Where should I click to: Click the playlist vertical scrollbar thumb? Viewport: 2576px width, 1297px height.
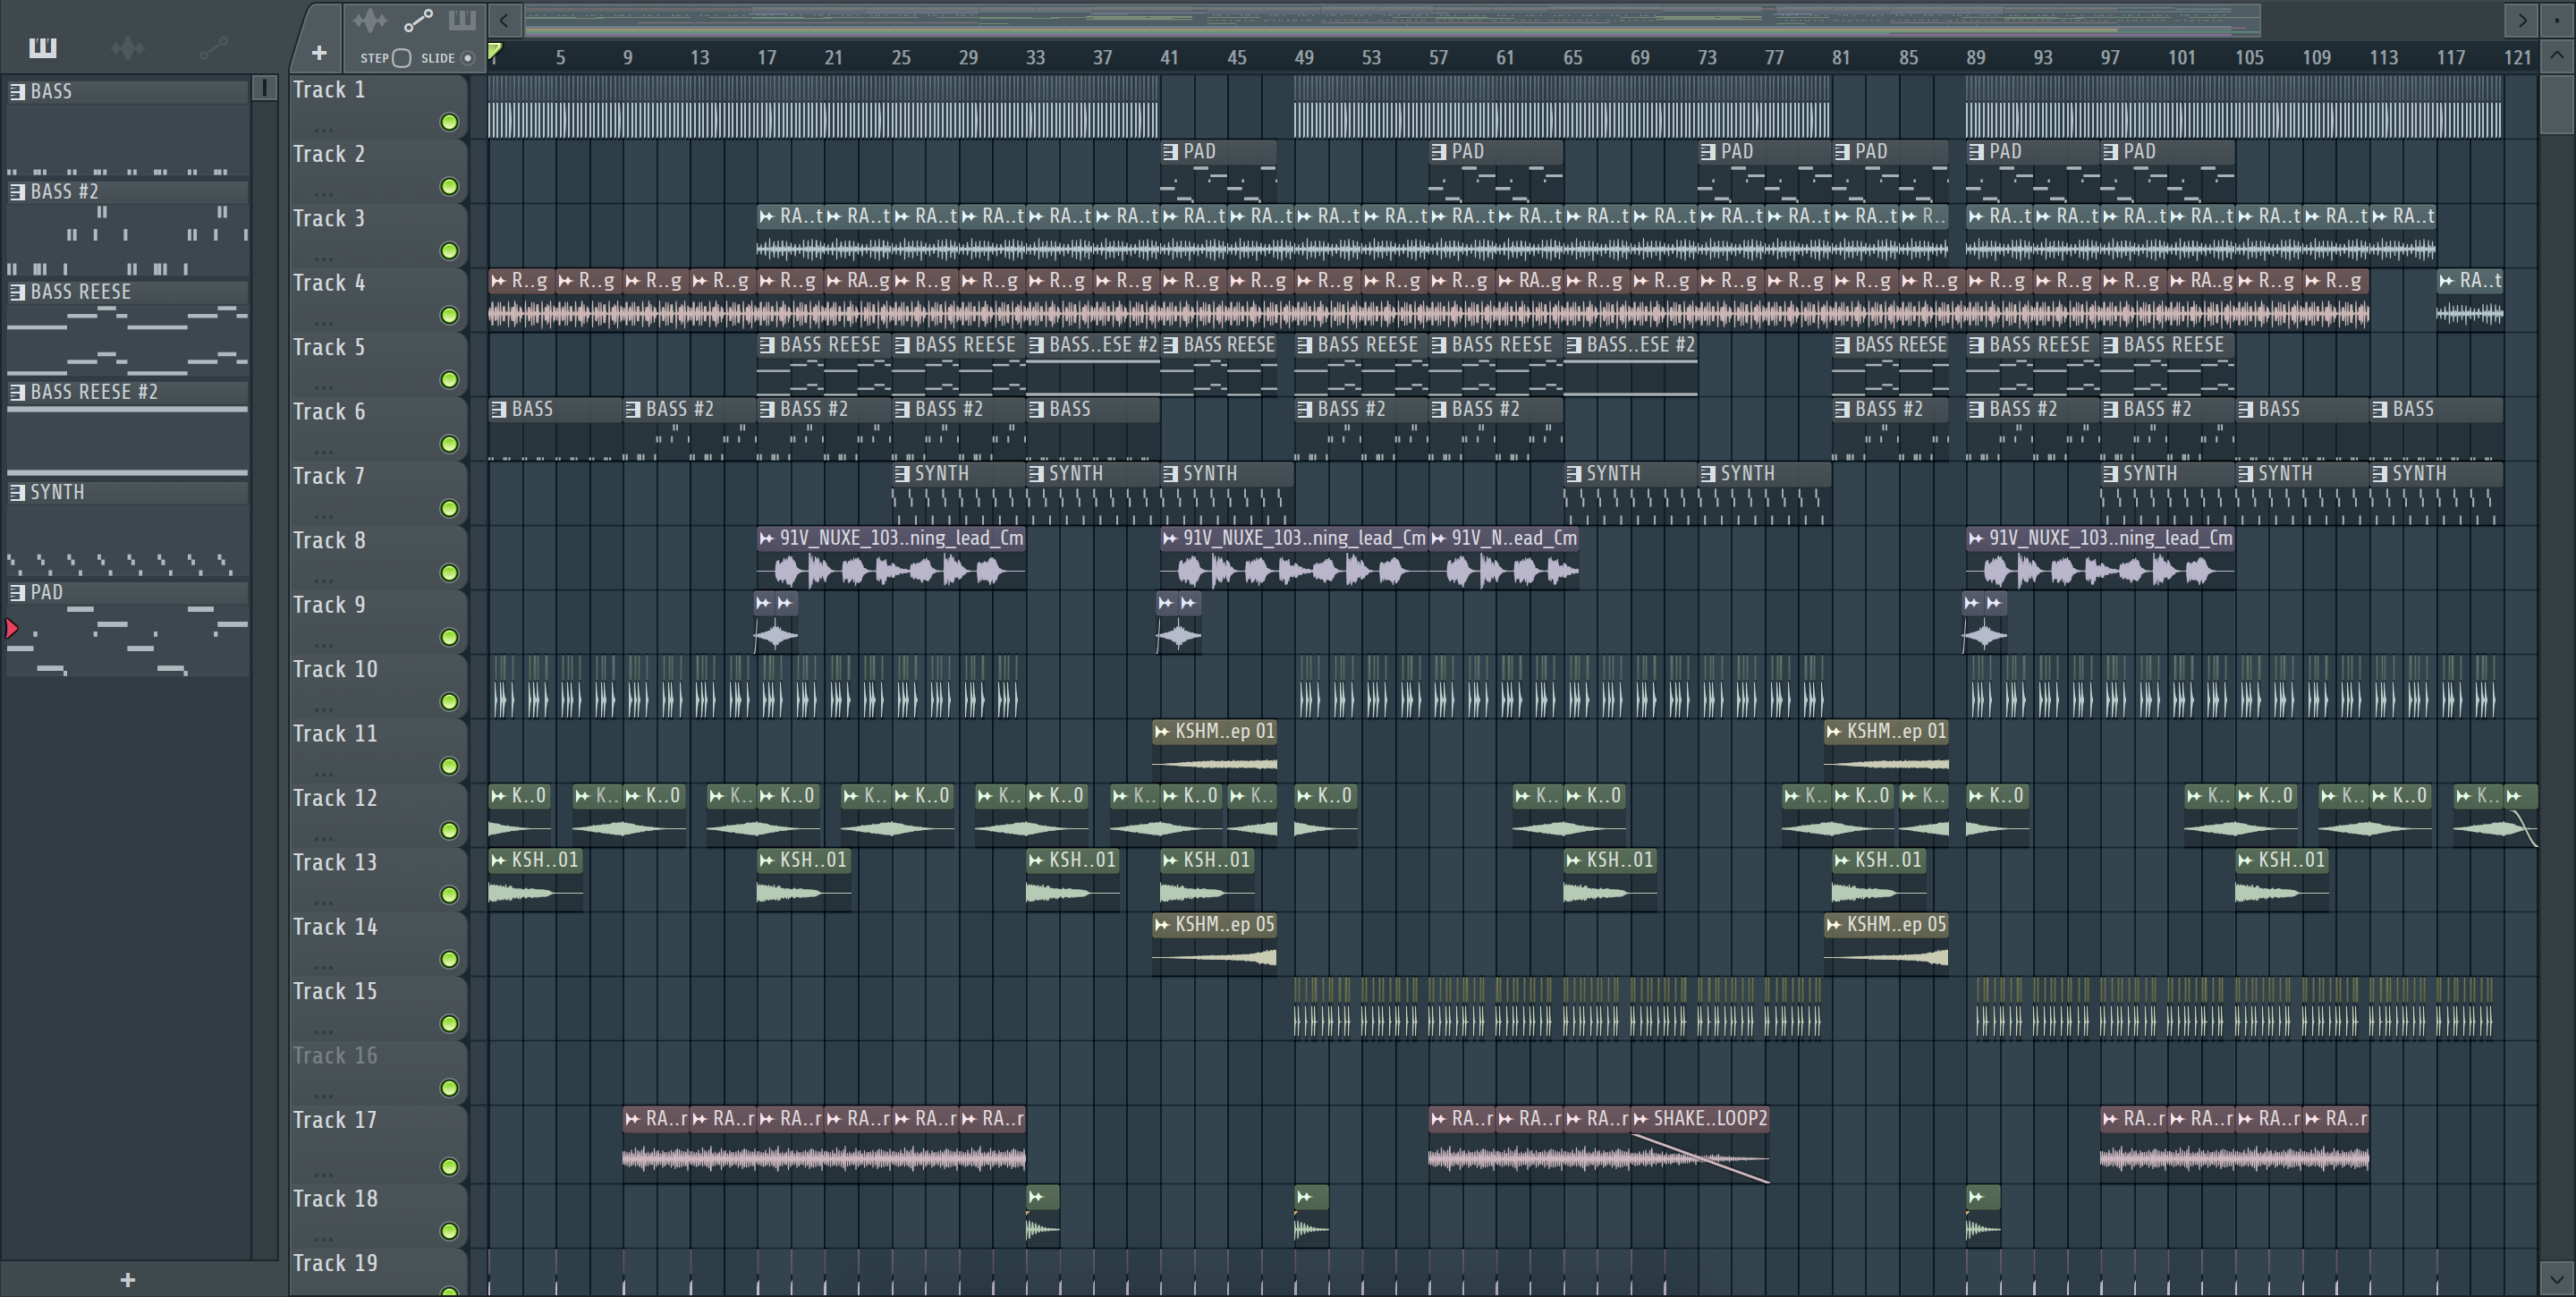2557,103
